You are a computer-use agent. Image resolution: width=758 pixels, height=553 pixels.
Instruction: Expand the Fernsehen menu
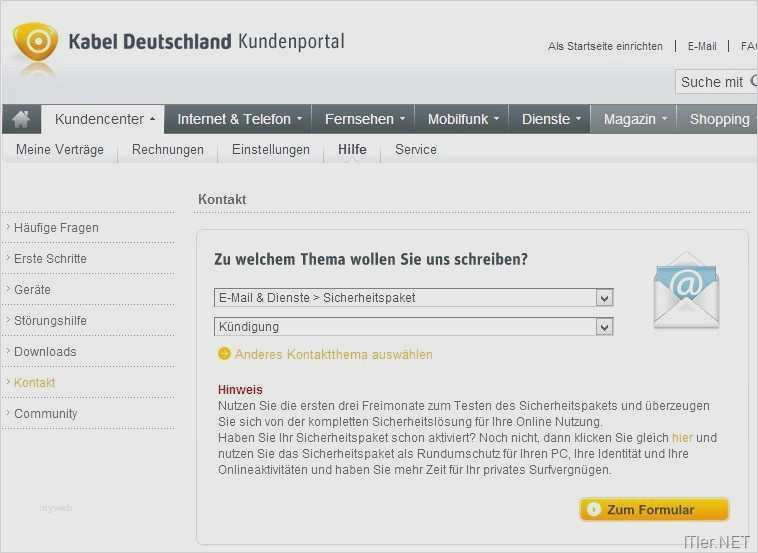[364, 119]
